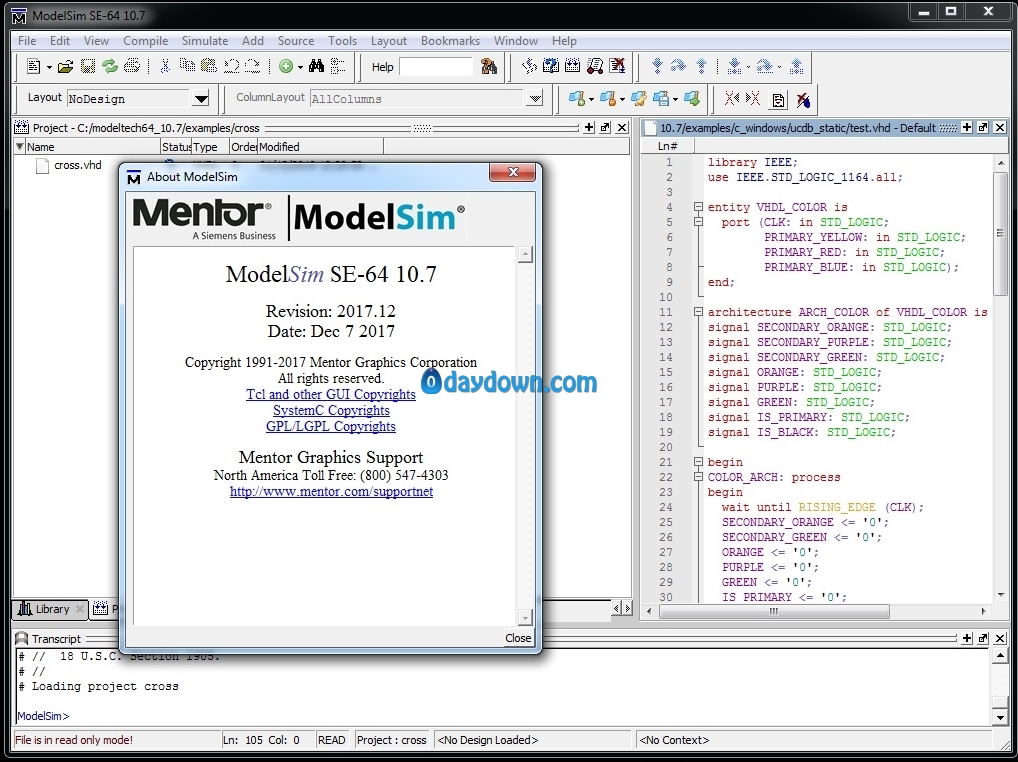Open the dropdown arrow next to New File icon
1018x762 pixels.
click(49, 67)
